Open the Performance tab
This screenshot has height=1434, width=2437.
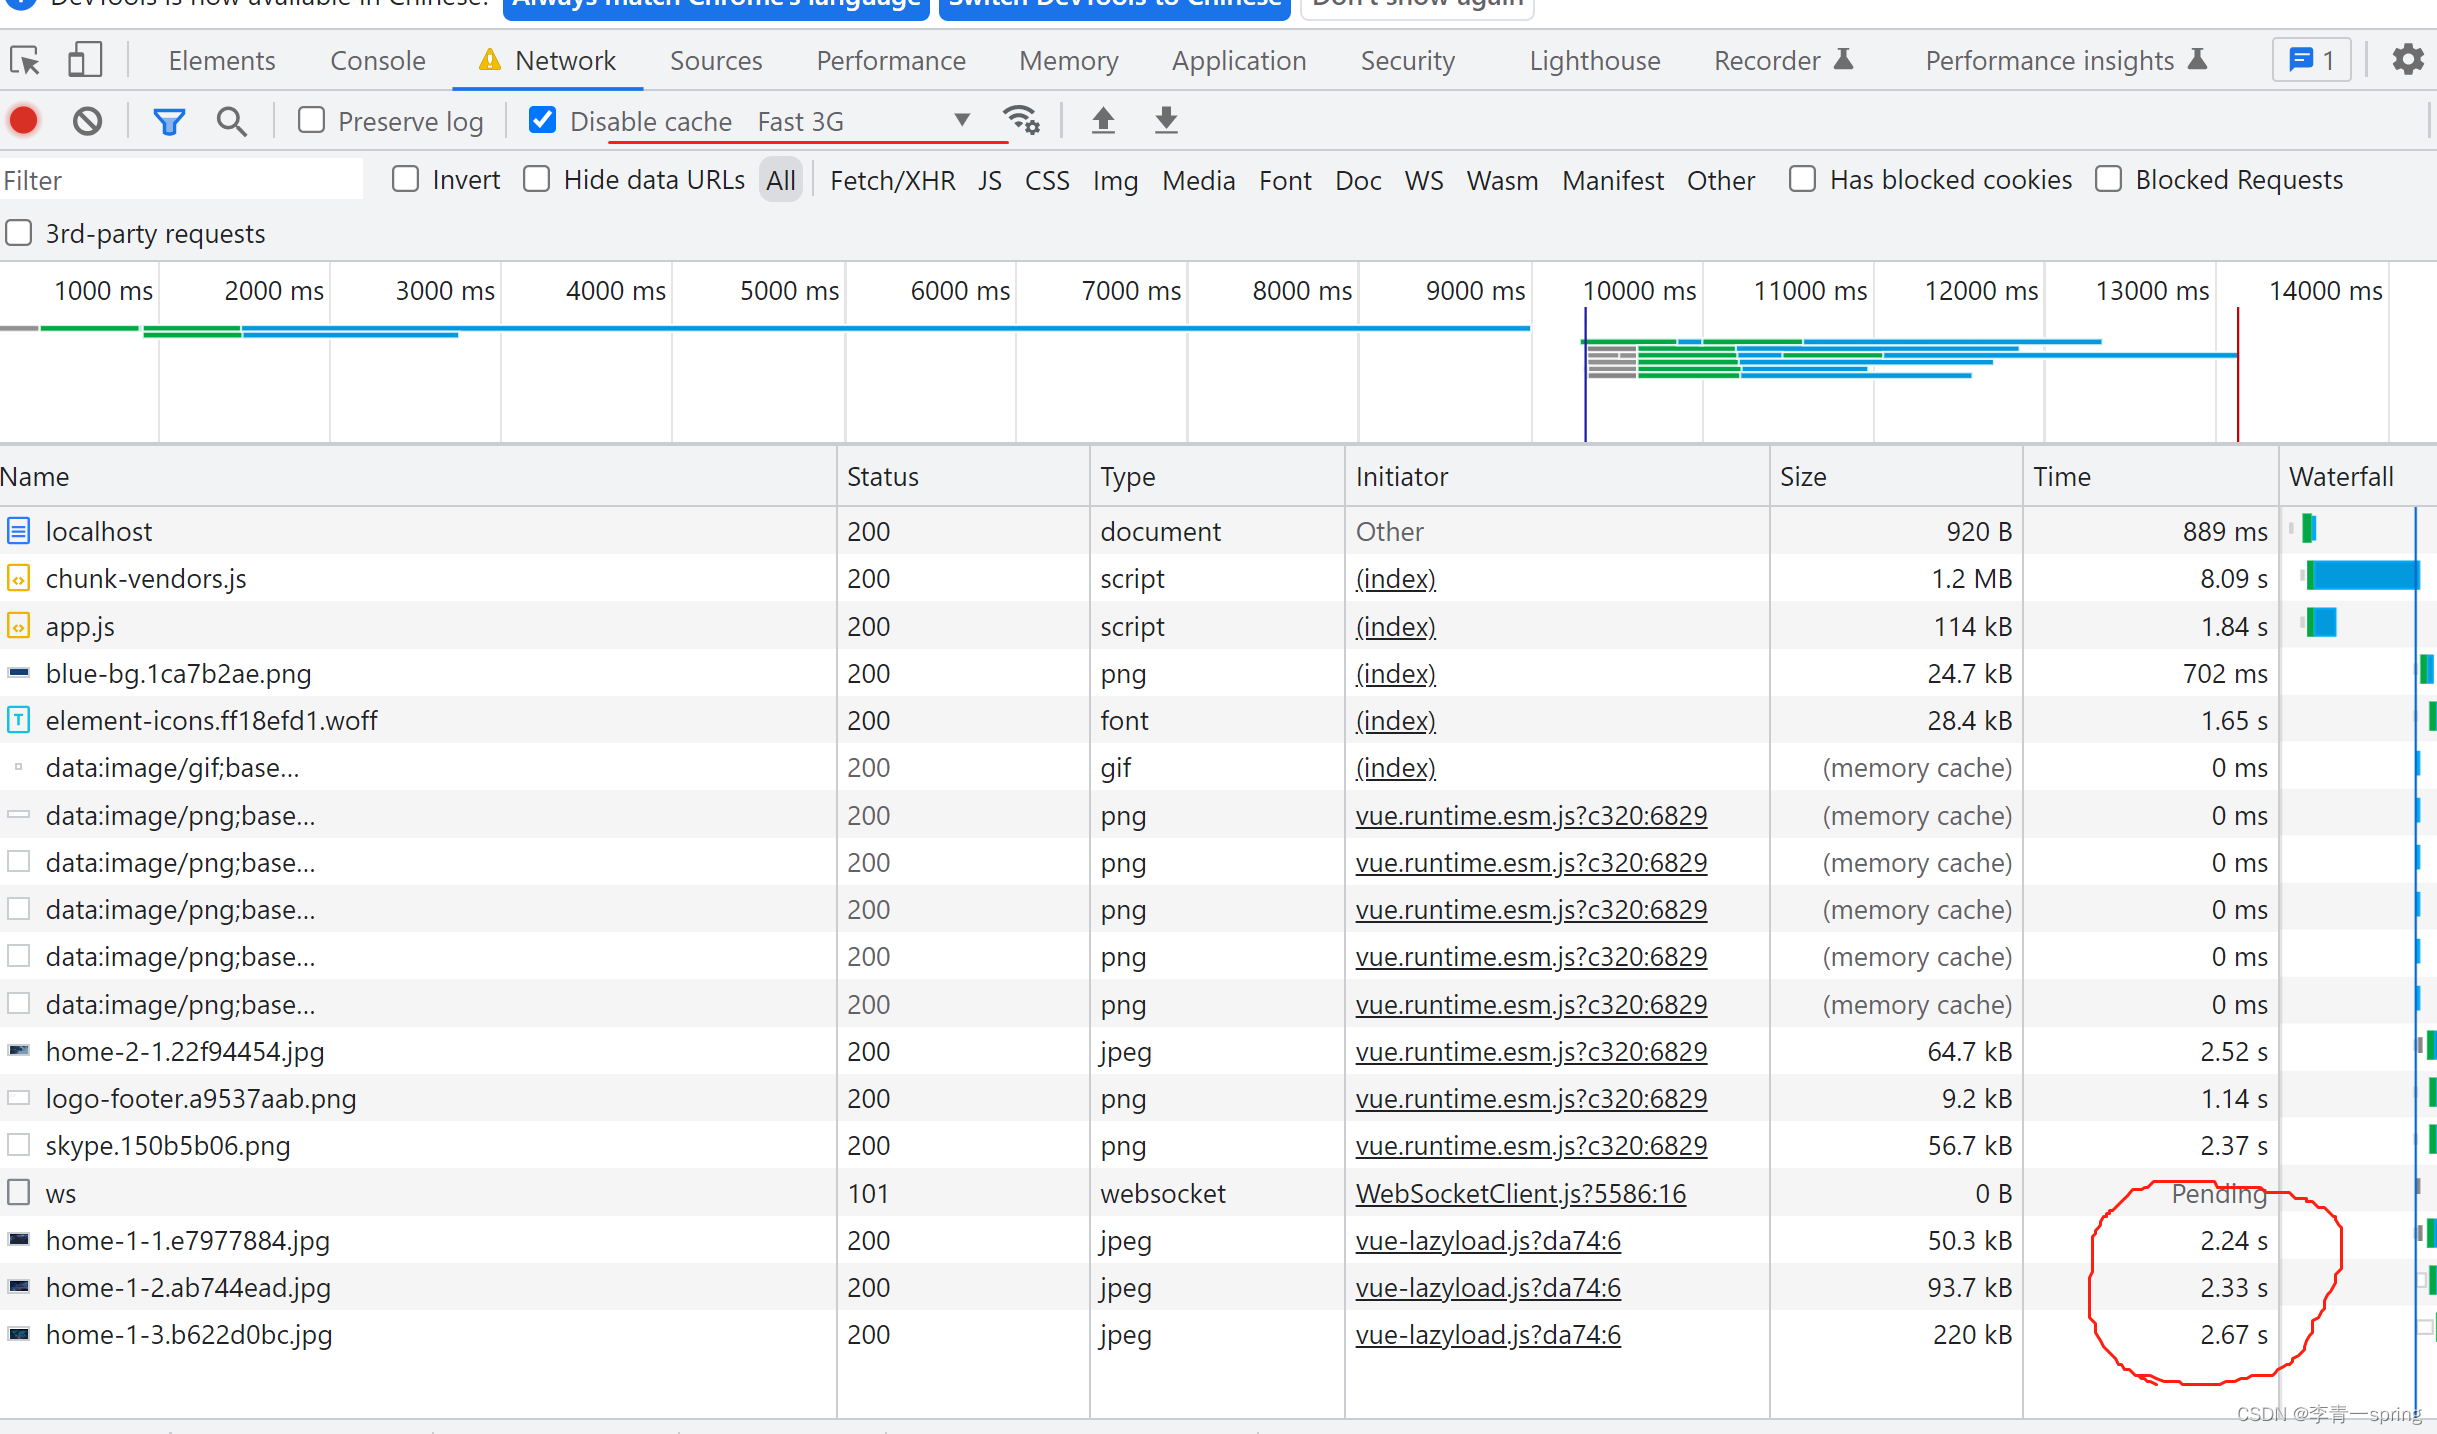[x=890, y=61]
